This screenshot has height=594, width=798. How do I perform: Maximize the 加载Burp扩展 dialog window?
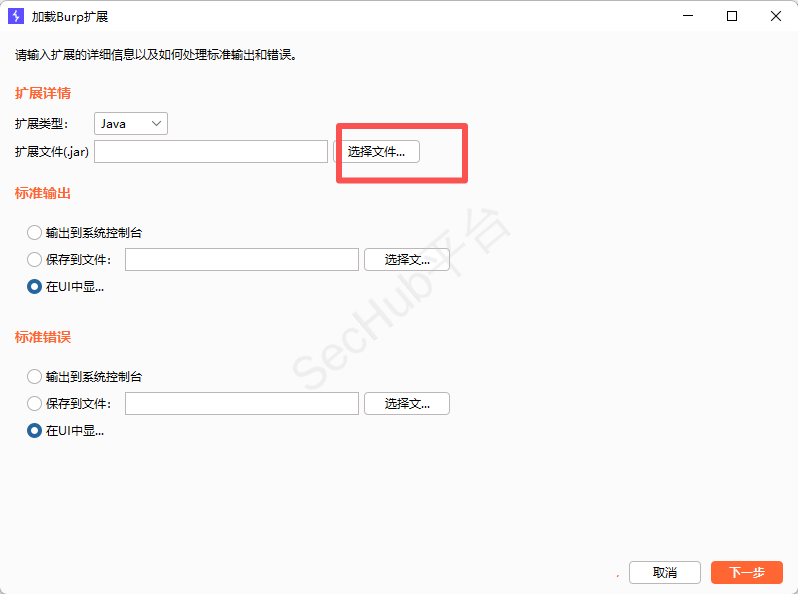click(732, 16)
